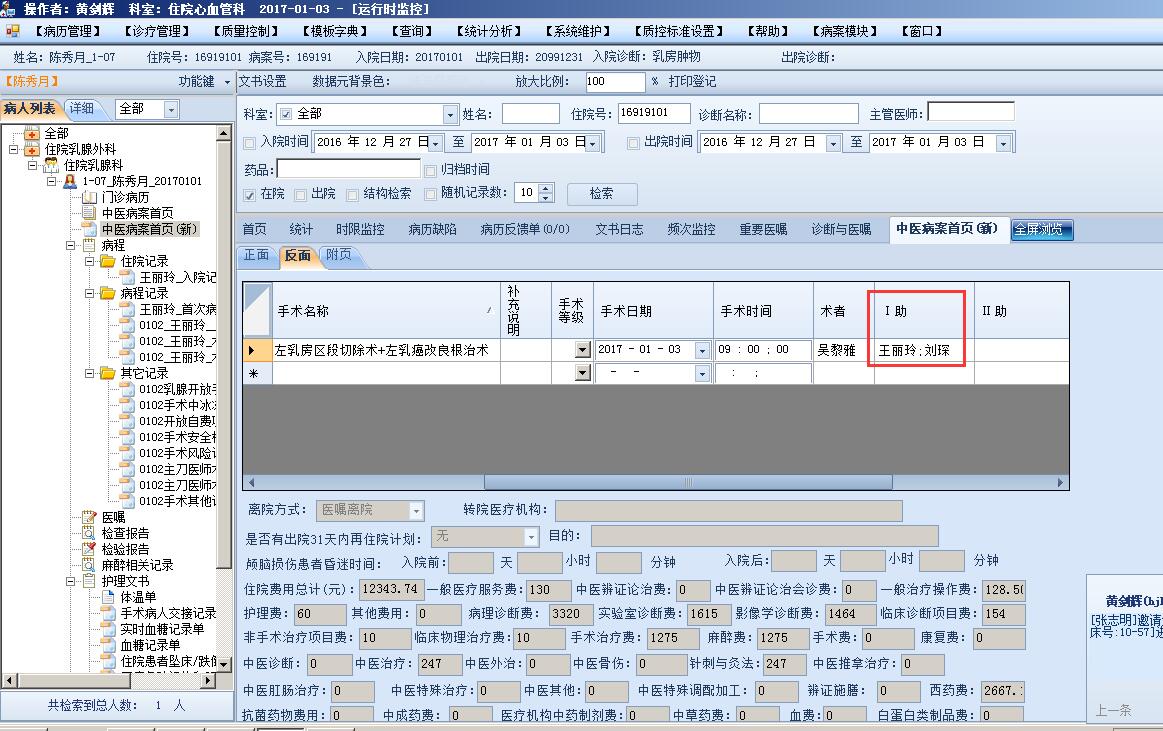Open the 0102乳腺开放 document icon
The width and height of the screenshot is (1163, 731).
pyautogui.click(x=128, y=389)
